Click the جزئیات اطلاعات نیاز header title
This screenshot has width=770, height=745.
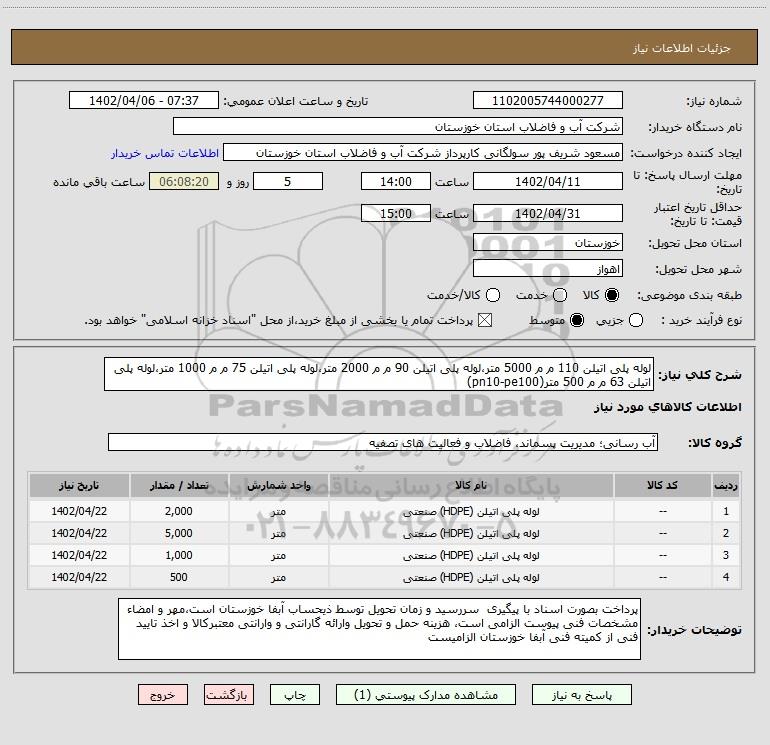(x=681, y=48)
